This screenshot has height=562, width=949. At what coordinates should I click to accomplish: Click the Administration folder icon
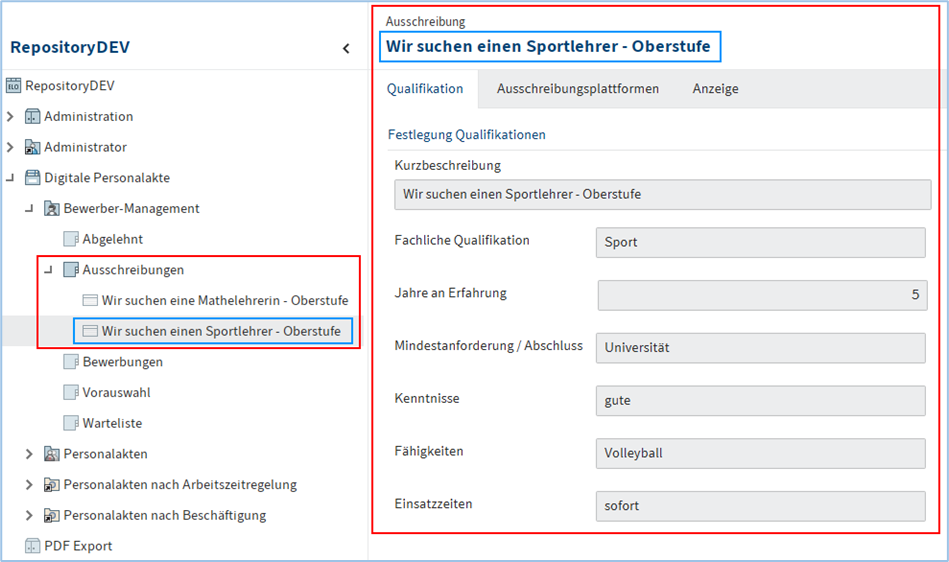32,117
